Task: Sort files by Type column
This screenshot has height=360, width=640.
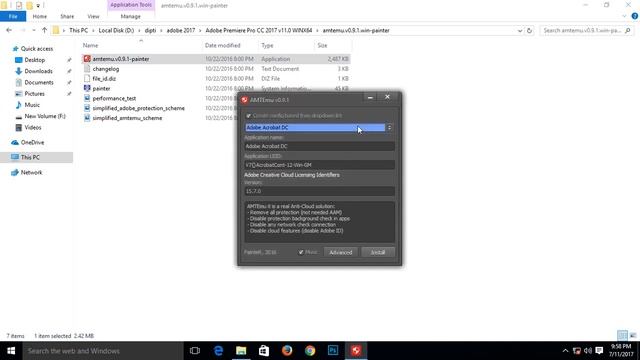Action: pos(267,45)
